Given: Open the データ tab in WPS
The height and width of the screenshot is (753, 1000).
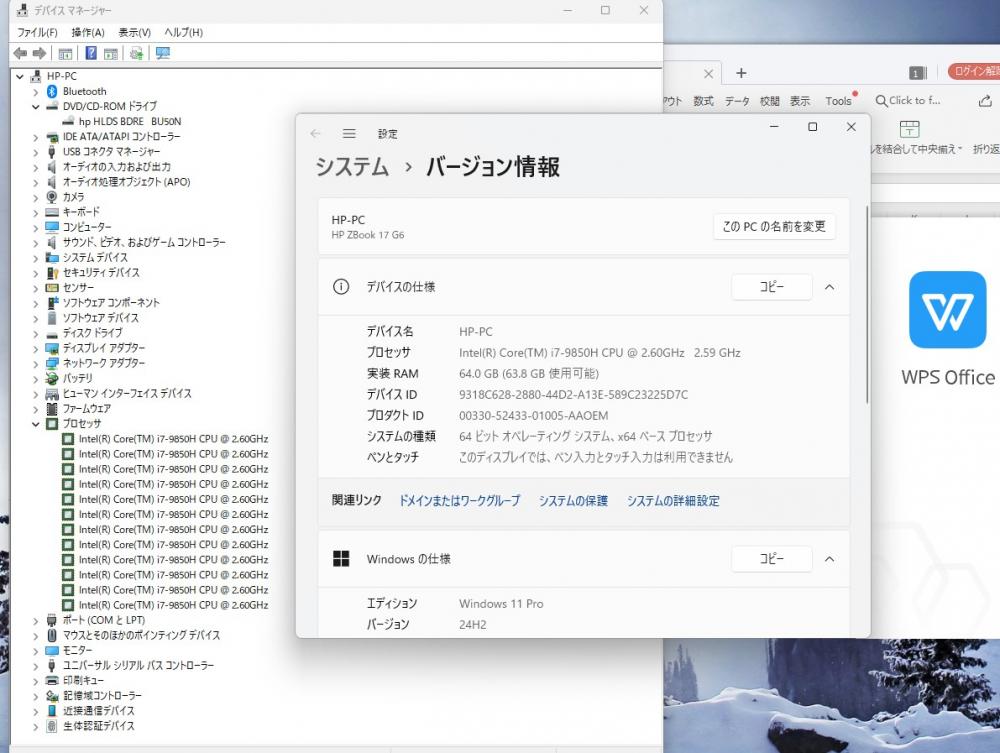Looking at the screenshot, I should pos(737,101).
